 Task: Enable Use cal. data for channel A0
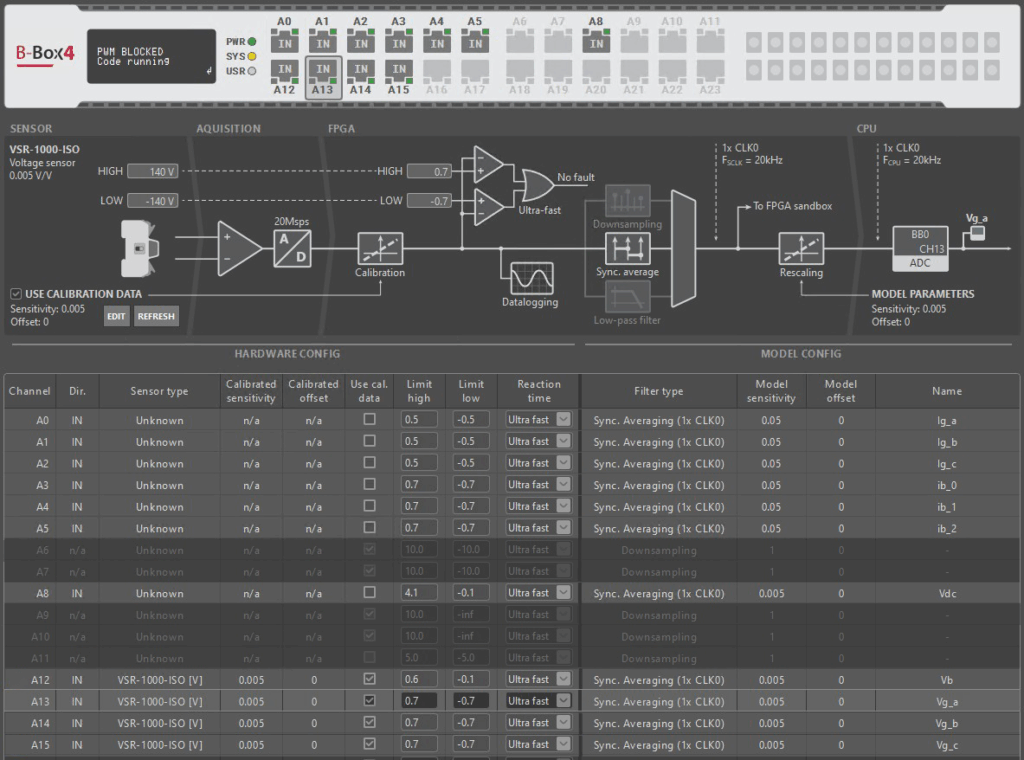tap(369, 420)
